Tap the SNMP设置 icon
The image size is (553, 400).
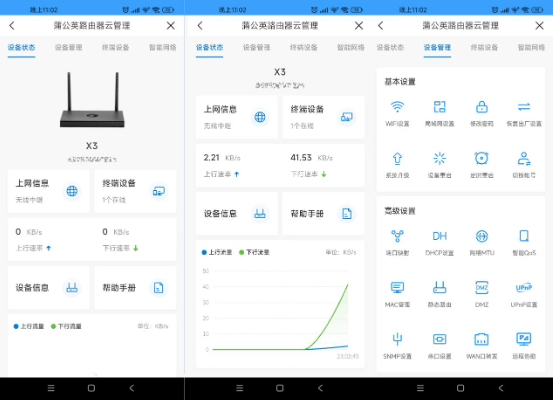[x=397, y=339]
